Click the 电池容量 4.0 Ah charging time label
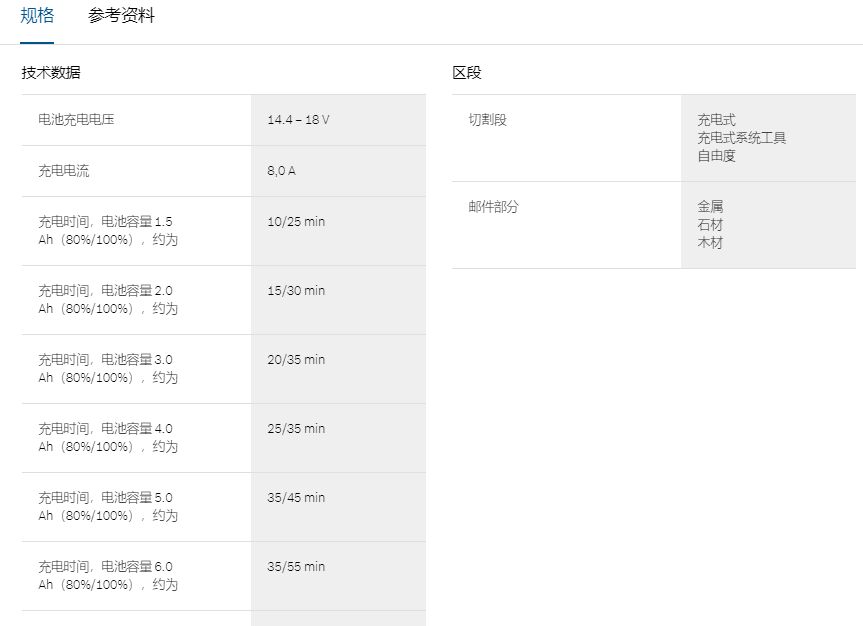The width and height of the screenshot is (863, 626). tap(108, 437)
